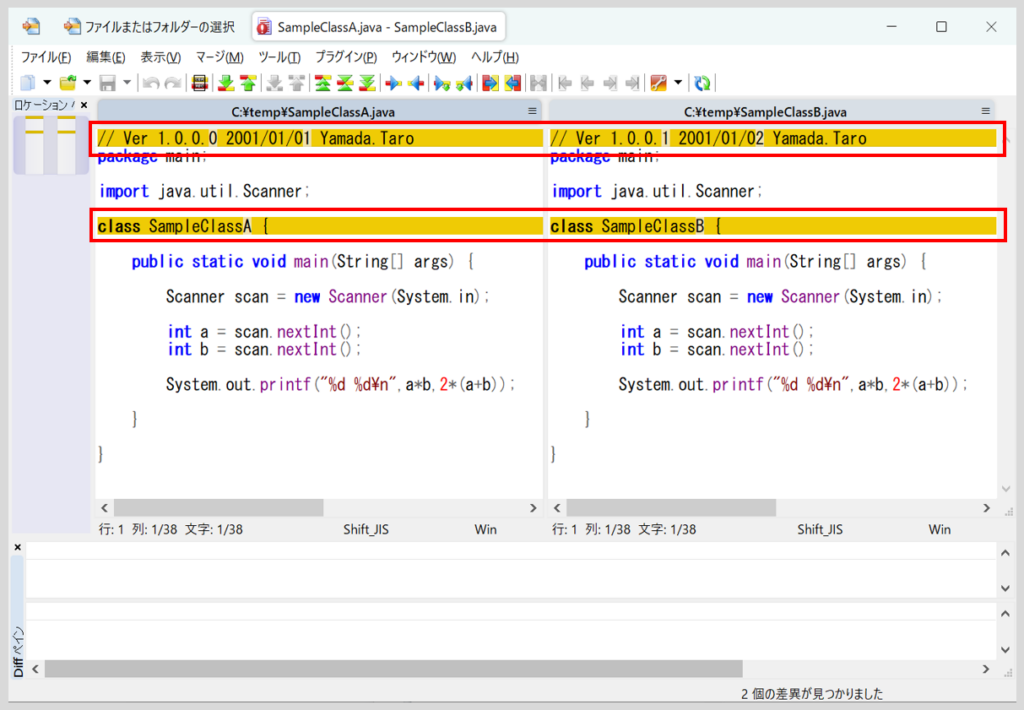Click the New document toolbar icon
Viewport: 1024px width, 710px height.
tap(28, 83)
